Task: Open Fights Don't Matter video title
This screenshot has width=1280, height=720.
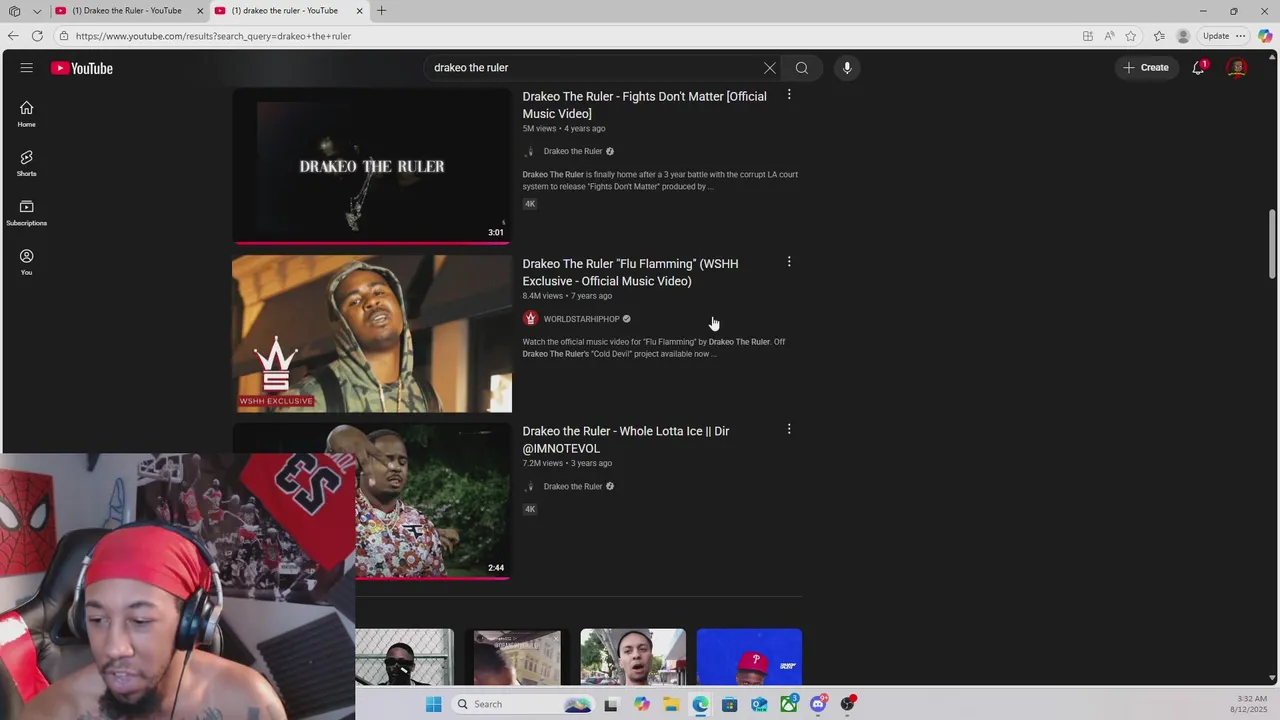Action: click(x=645, y=105)
